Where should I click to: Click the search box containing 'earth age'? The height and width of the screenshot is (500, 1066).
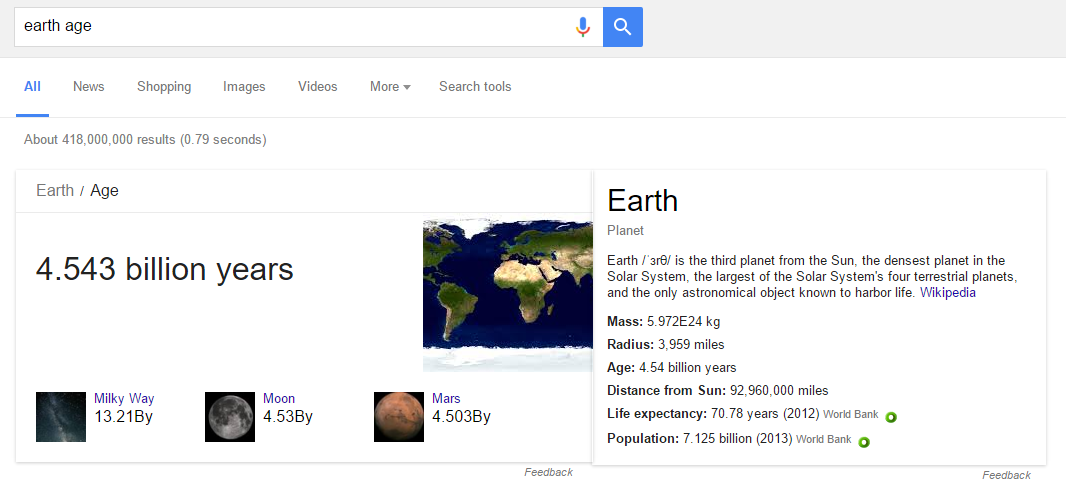pyautogui.click(x=290, y=27)
